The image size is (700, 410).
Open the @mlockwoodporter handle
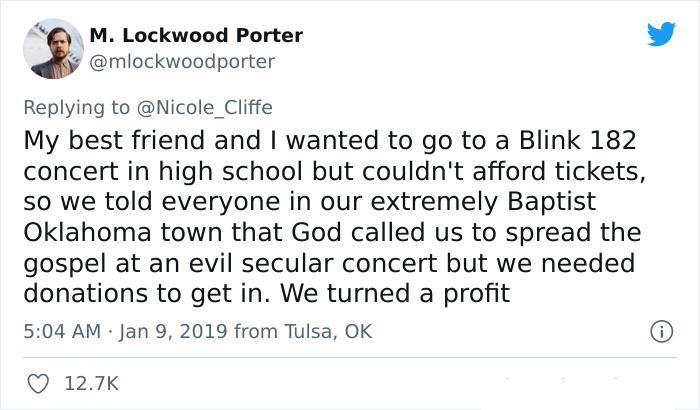(182, 62)
